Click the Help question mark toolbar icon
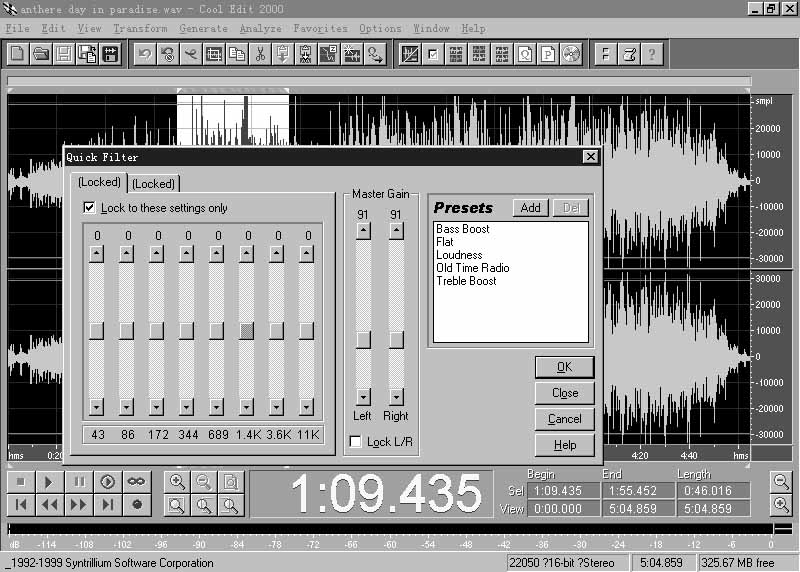The width and height of the screenshot is (800, 572). 652,54
